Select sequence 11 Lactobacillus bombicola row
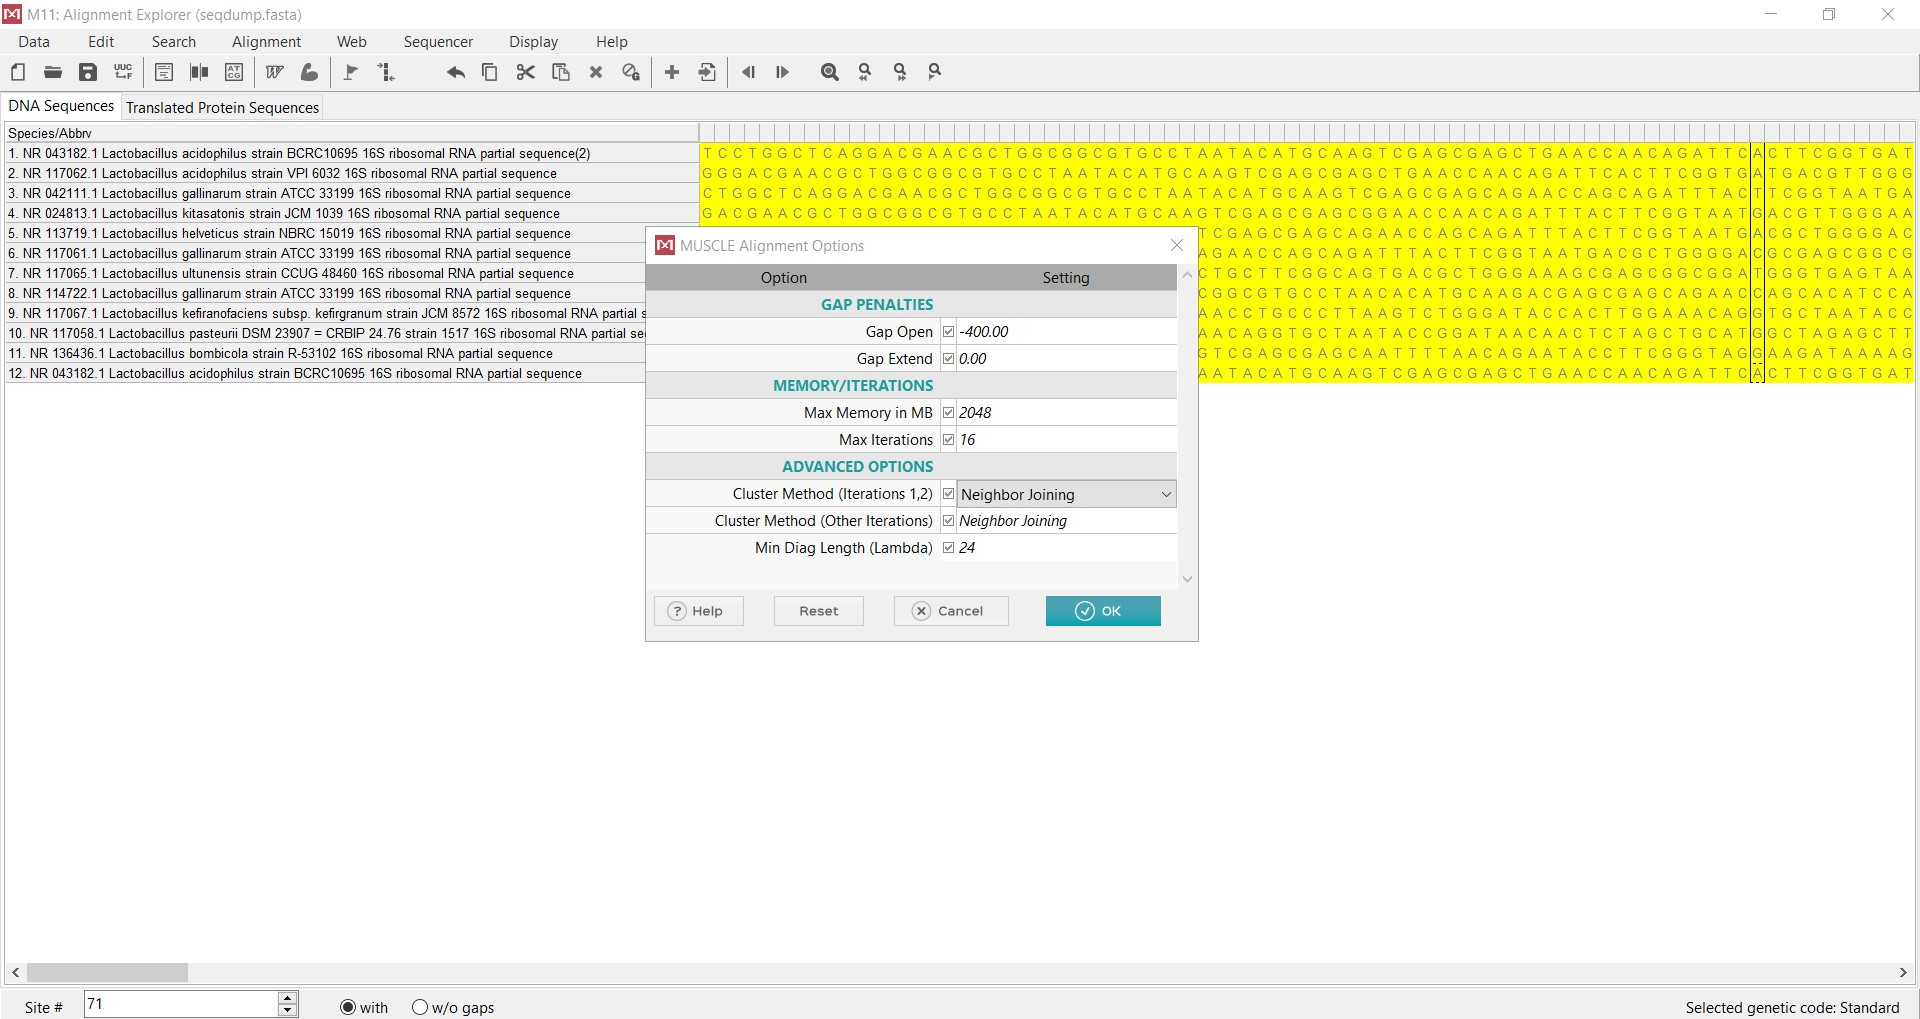This screenshot has height=1019, width=1920. [325, 353]
